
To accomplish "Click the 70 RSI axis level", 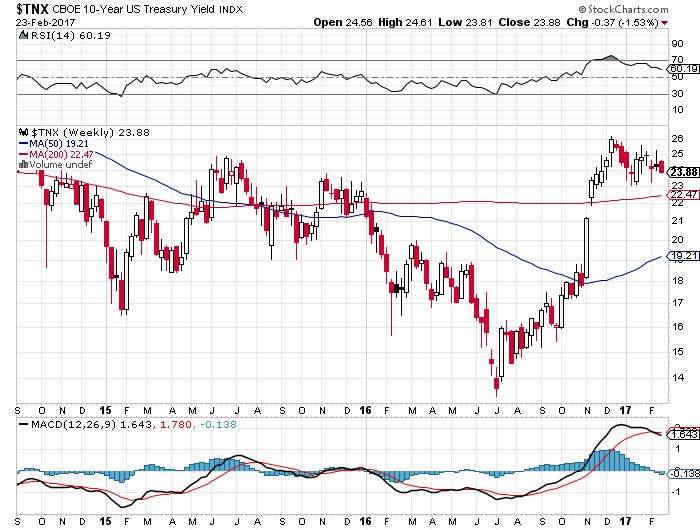I will [x=677, y=59].
